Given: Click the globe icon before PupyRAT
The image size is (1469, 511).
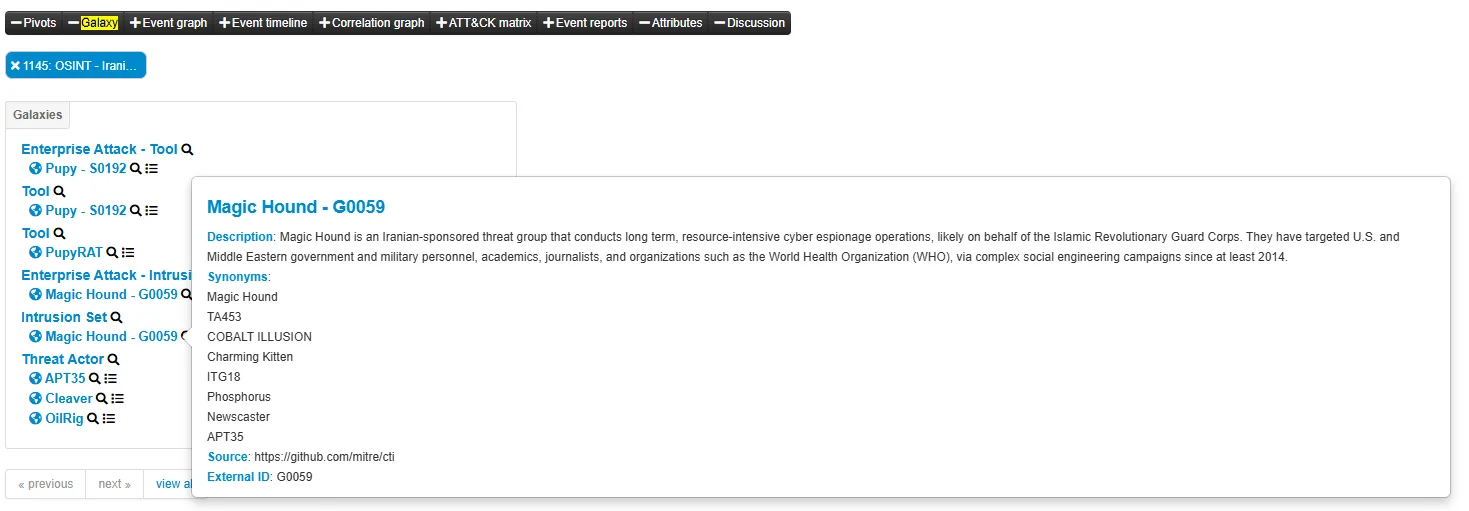Looking at the screenshot, I should click(x=35, y=253).
